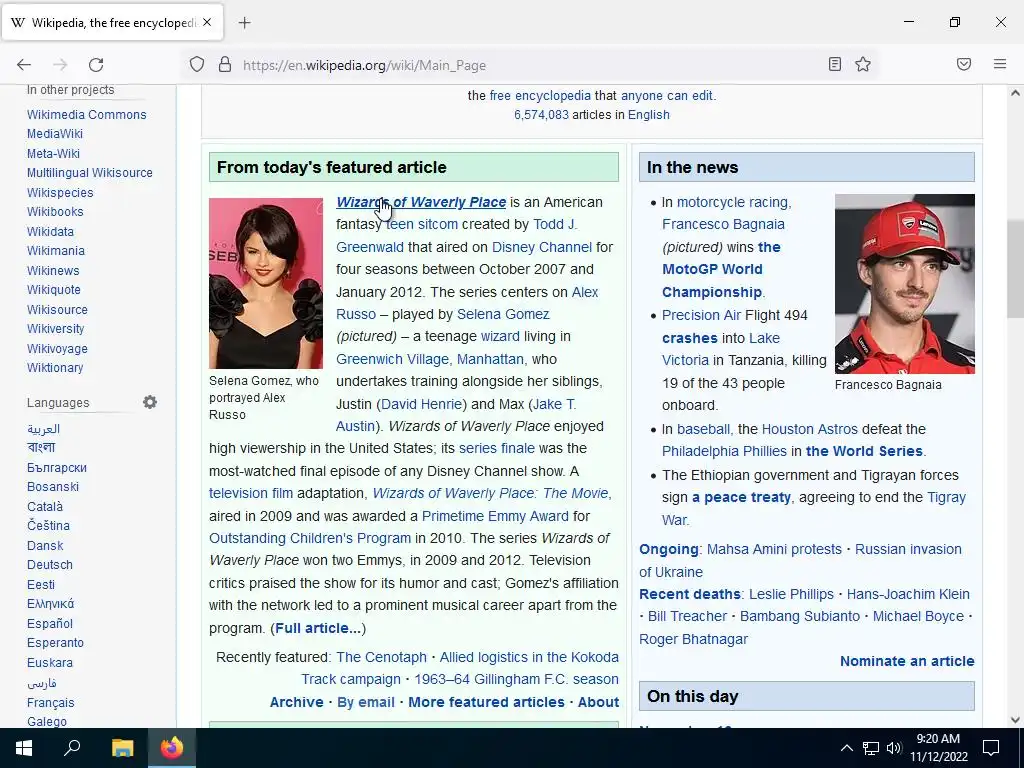Open the Selena Gomez photo thumbnail
Viewport: 1024px width, 768px height.
pos(266,283)
